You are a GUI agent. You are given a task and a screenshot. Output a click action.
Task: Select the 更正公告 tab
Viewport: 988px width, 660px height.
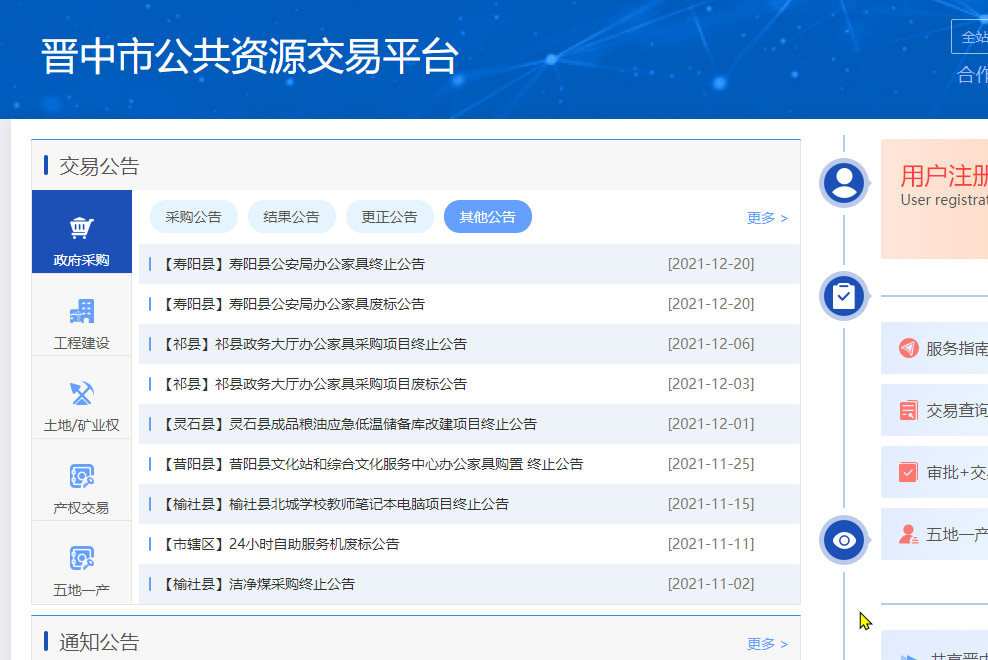pyautogui.click(x=389, y=217)
